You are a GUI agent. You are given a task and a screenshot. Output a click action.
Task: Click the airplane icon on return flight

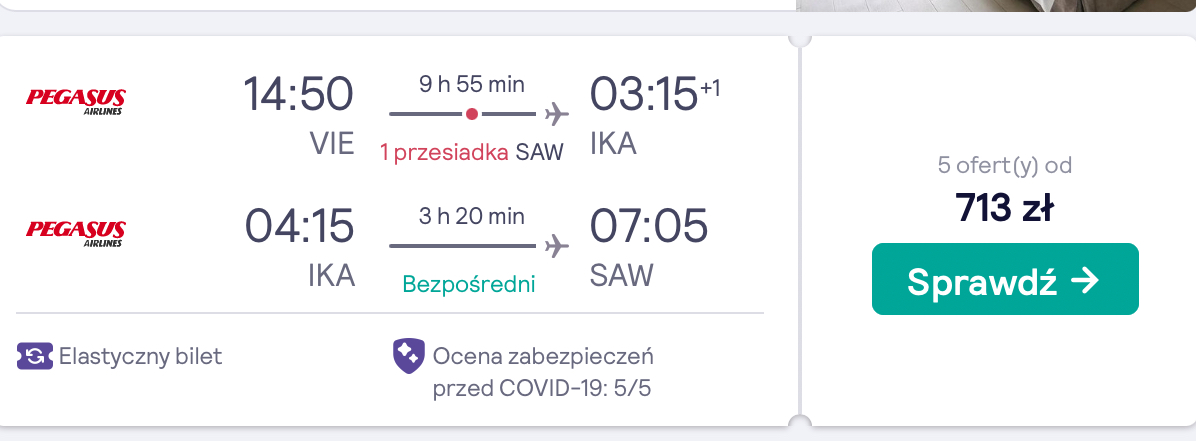[557, 246]
